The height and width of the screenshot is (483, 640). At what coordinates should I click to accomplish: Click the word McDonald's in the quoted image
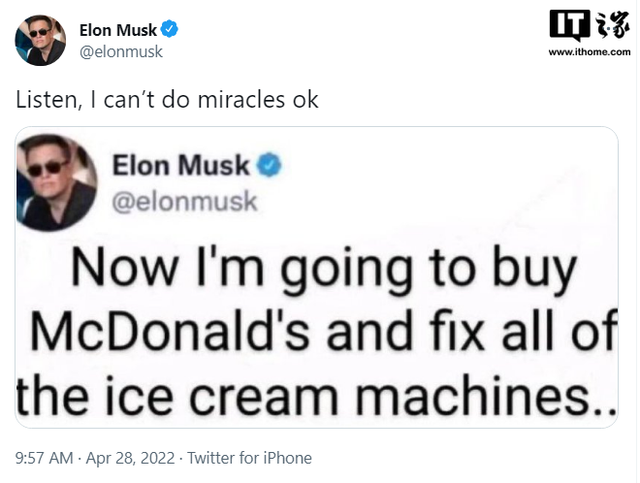point(170,330)
